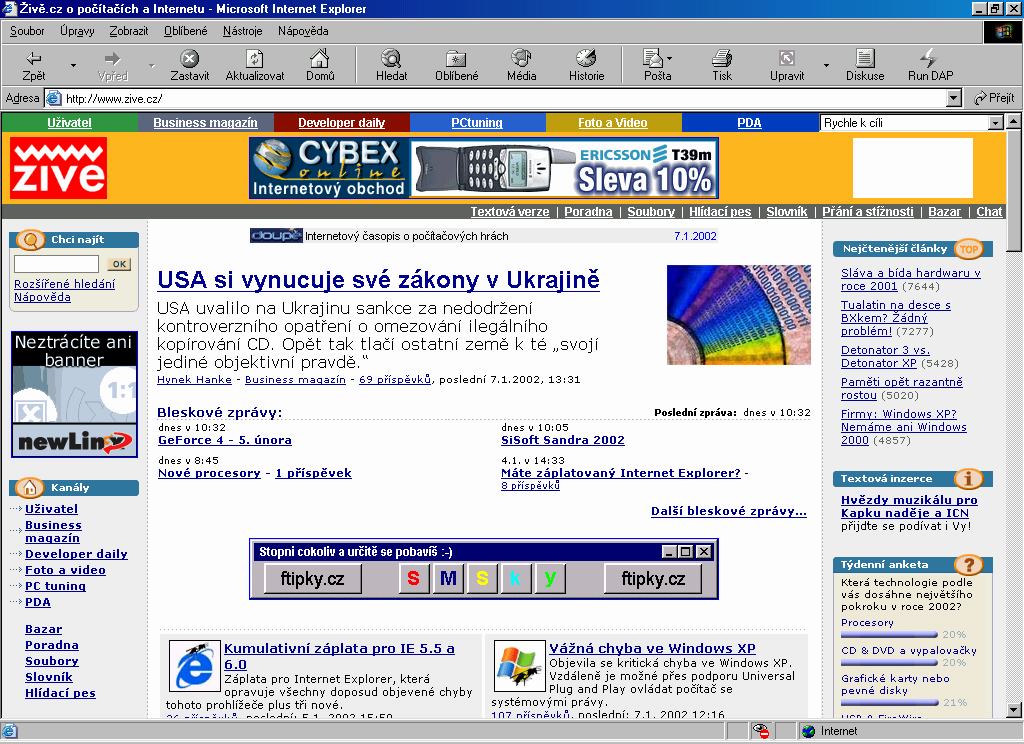Screen dimensions: 1024x744
Task: Open Další bleskové zprávy link
Action: (729, 511)
